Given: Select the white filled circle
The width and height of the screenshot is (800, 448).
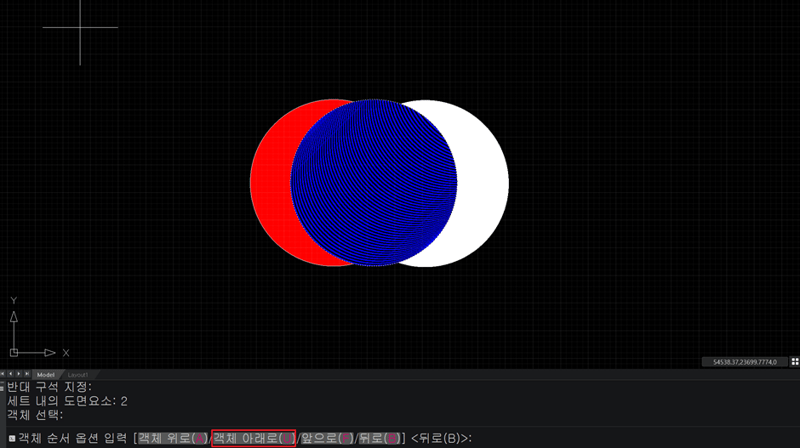Looking at the screenshot, I should click(482, 184).
